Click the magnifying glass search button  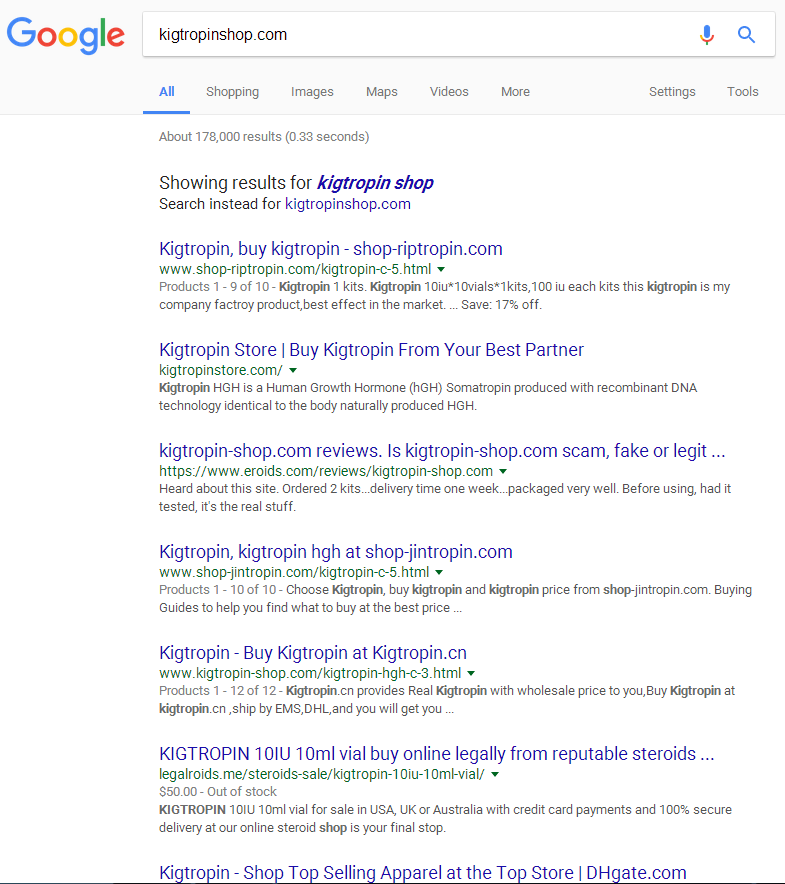coord(746,35)
